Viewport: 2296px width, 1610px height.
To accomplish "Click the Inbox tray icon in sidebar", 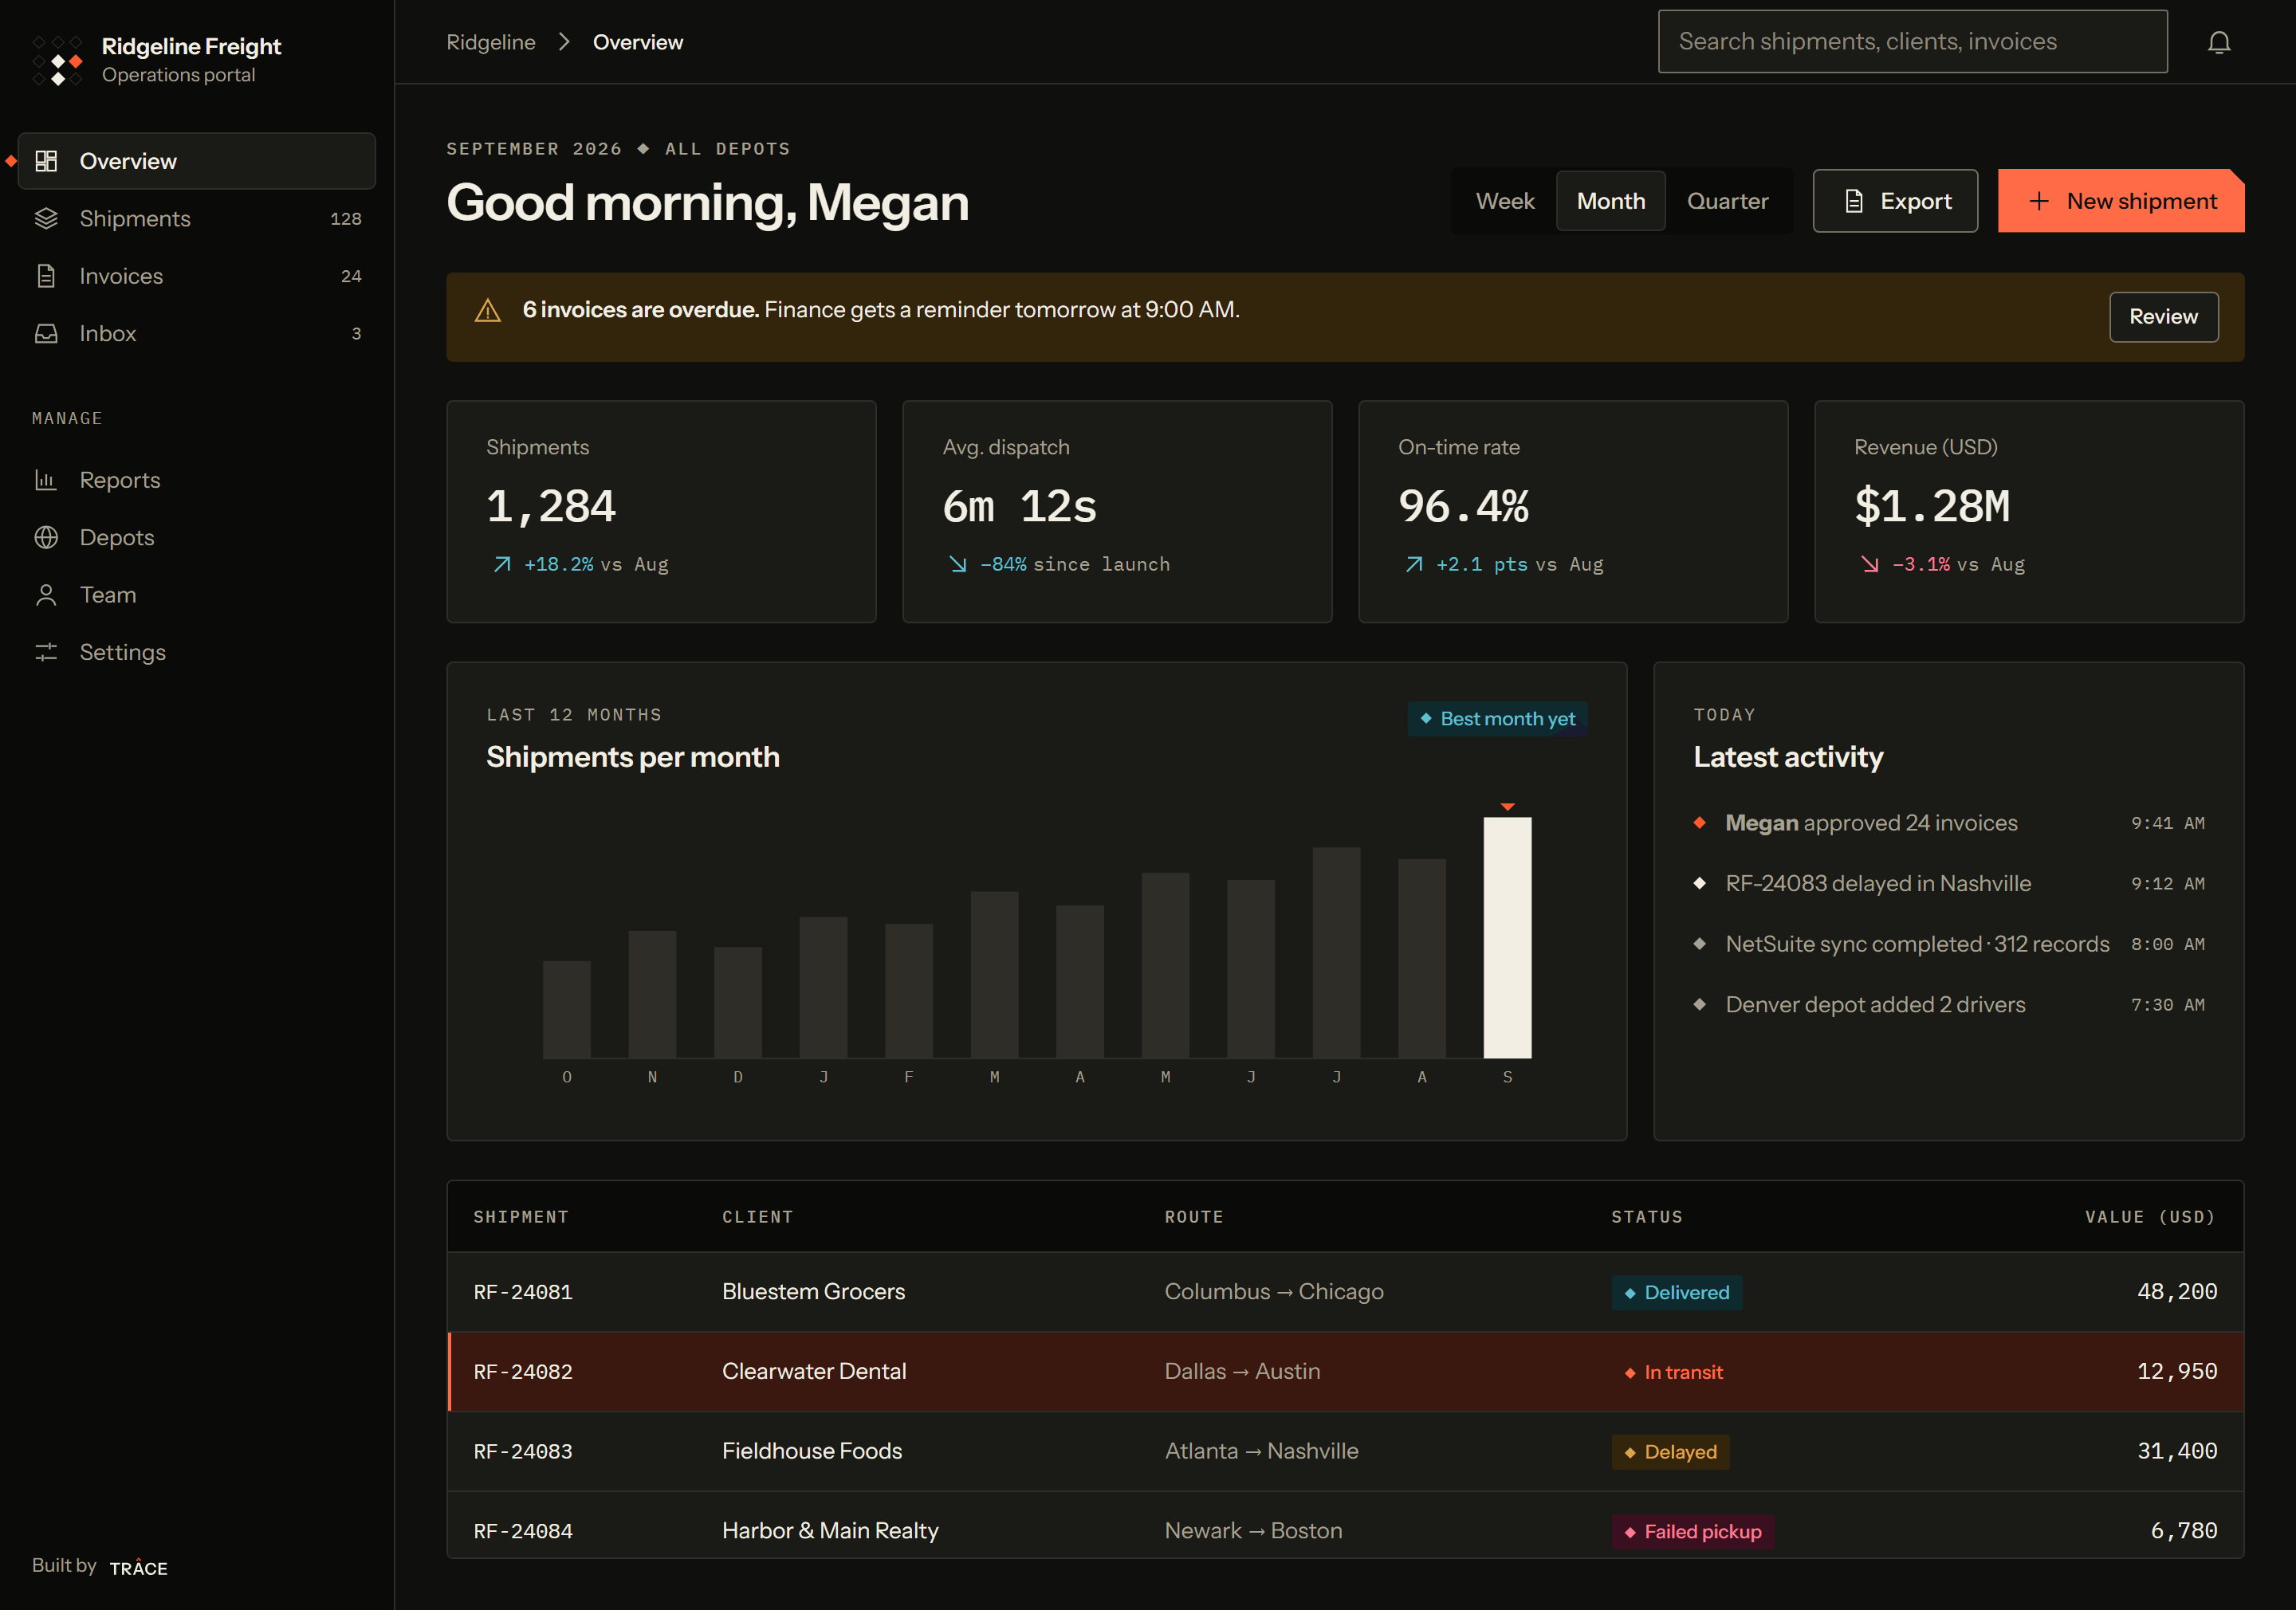I will click(46, 333).
